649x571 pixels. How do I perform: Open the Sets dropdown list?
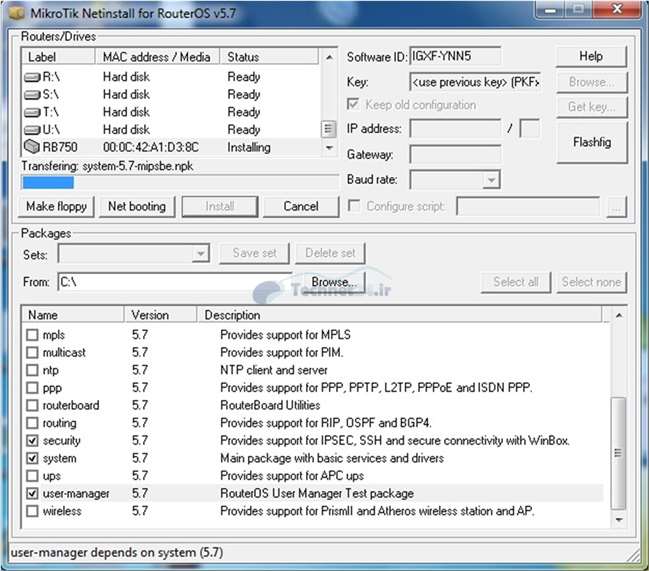pyautogui.click(x=200, y=253)
